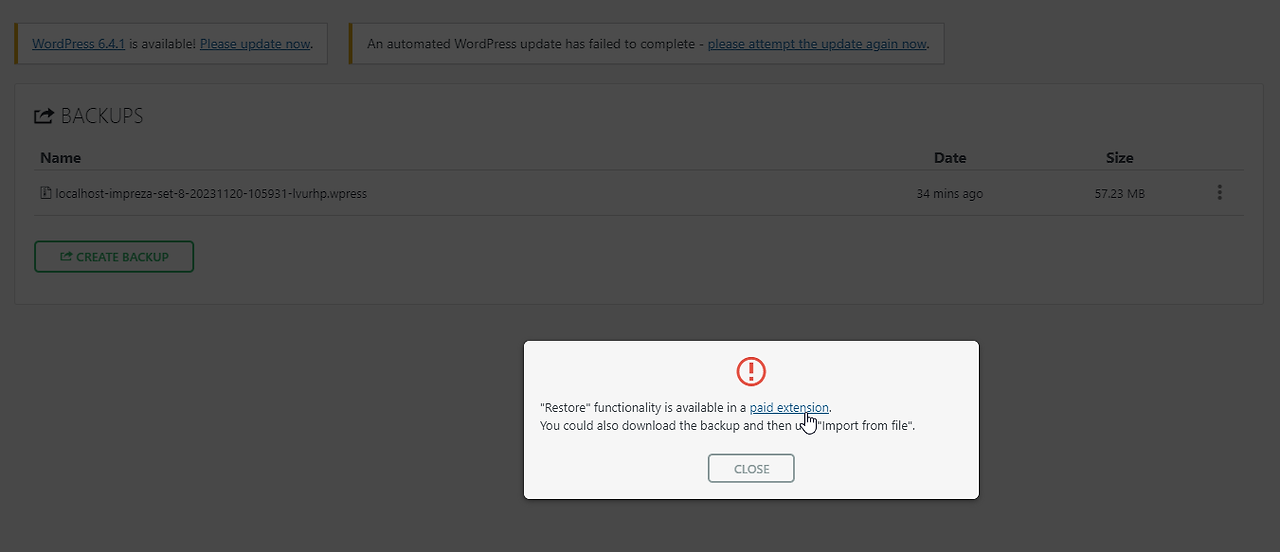Image resolution: width=1280 pixels, height=552 pixels.
Task: Click the Backups export icon in heading
Action: (44, 116)
